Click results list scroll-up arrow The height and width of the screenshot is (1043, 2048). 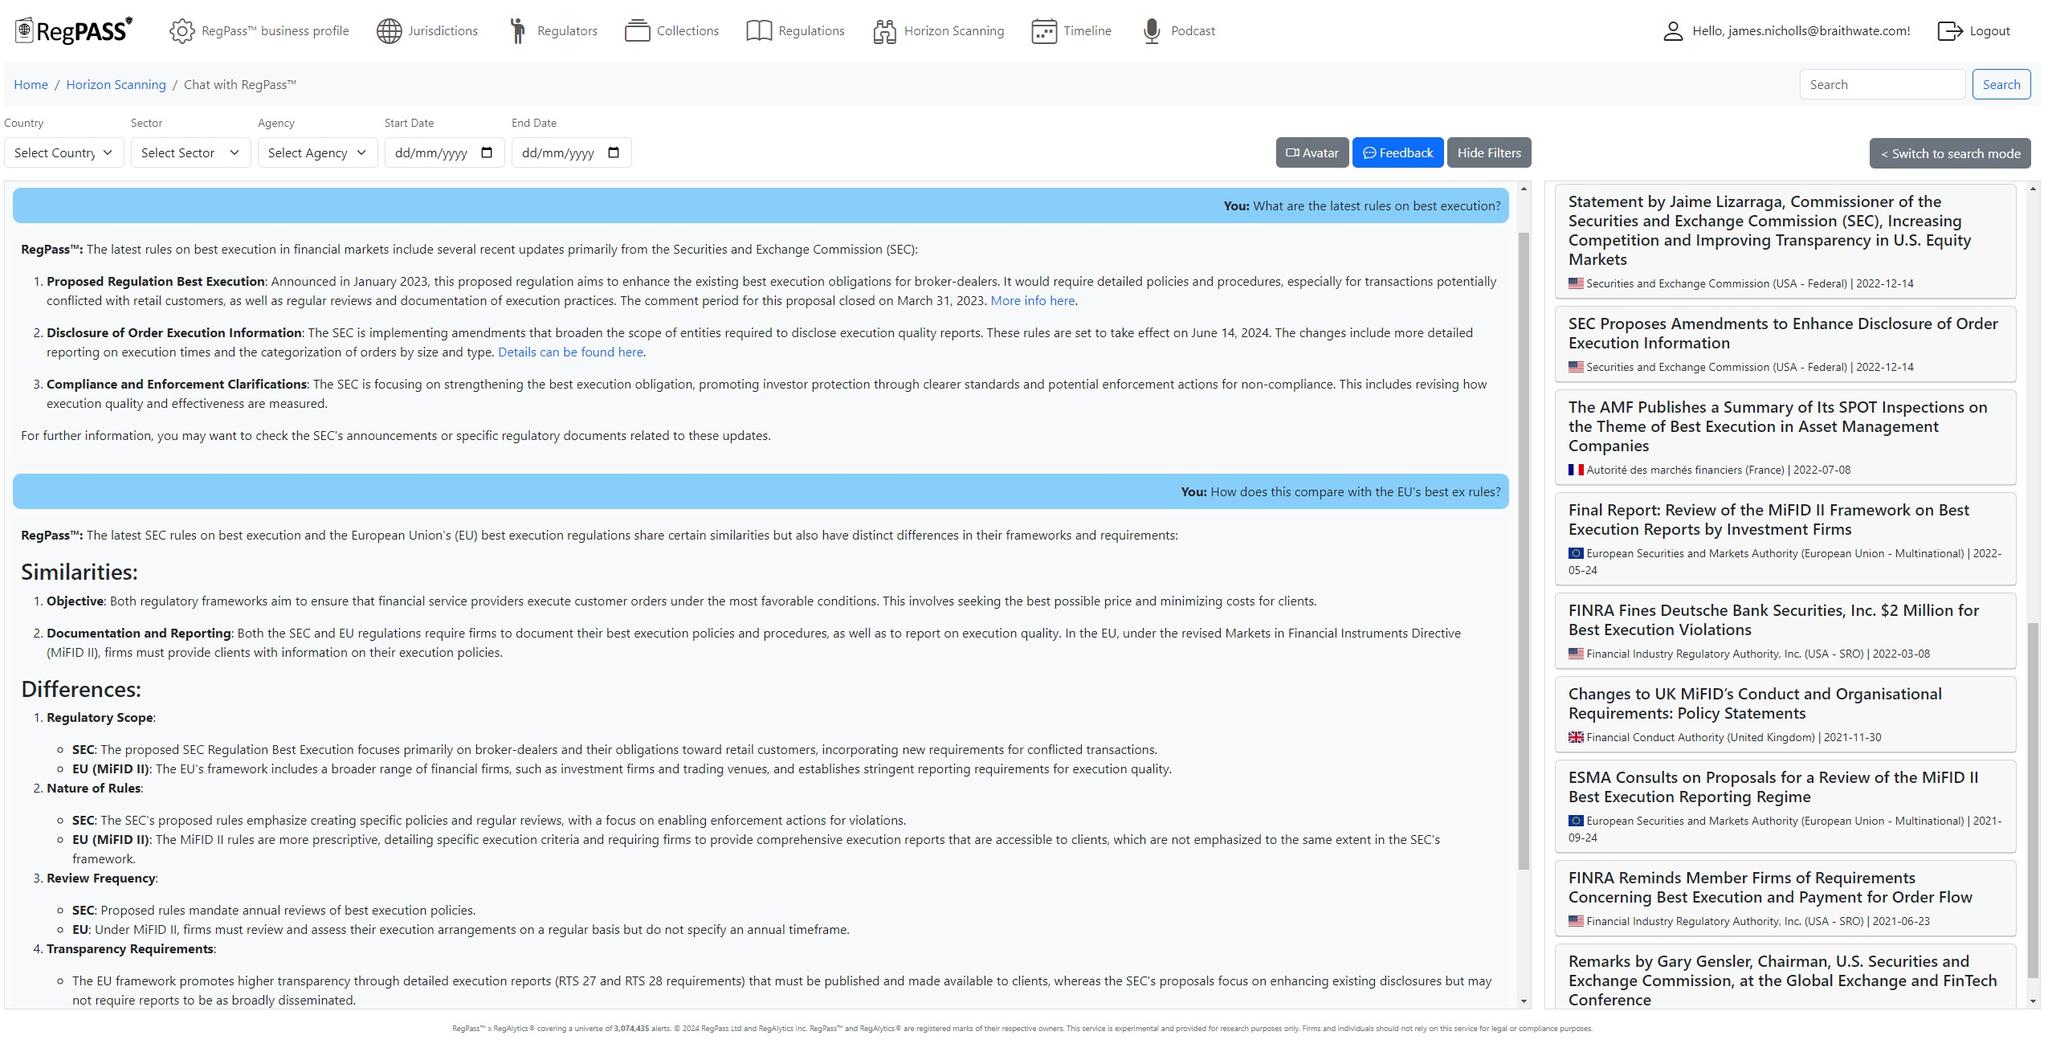tap(2032, 189)
